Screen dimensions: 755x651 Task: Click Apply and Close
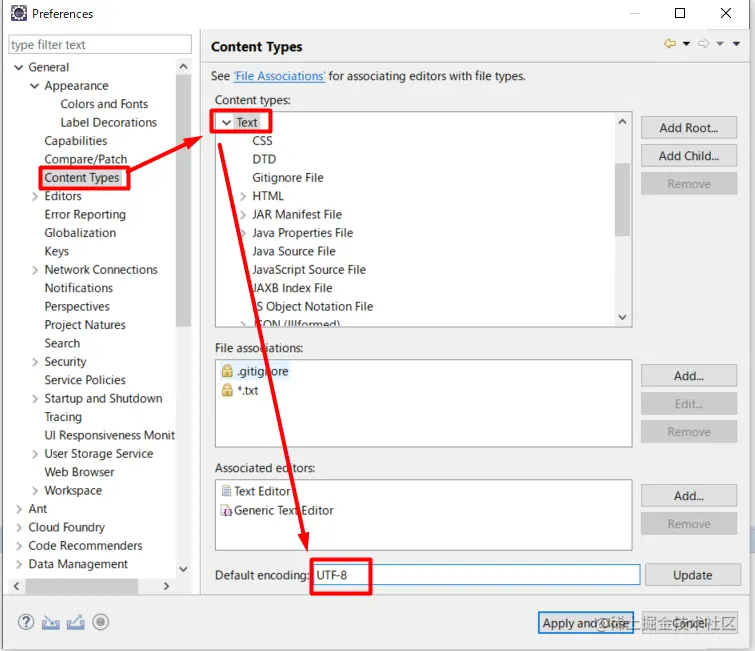[x=586, y=623]
